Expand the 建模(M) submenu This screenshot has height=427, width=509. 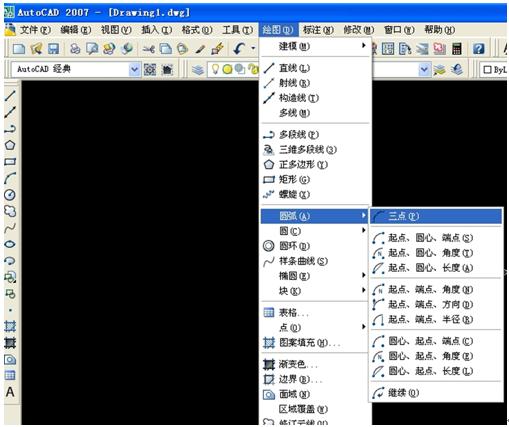316,46
